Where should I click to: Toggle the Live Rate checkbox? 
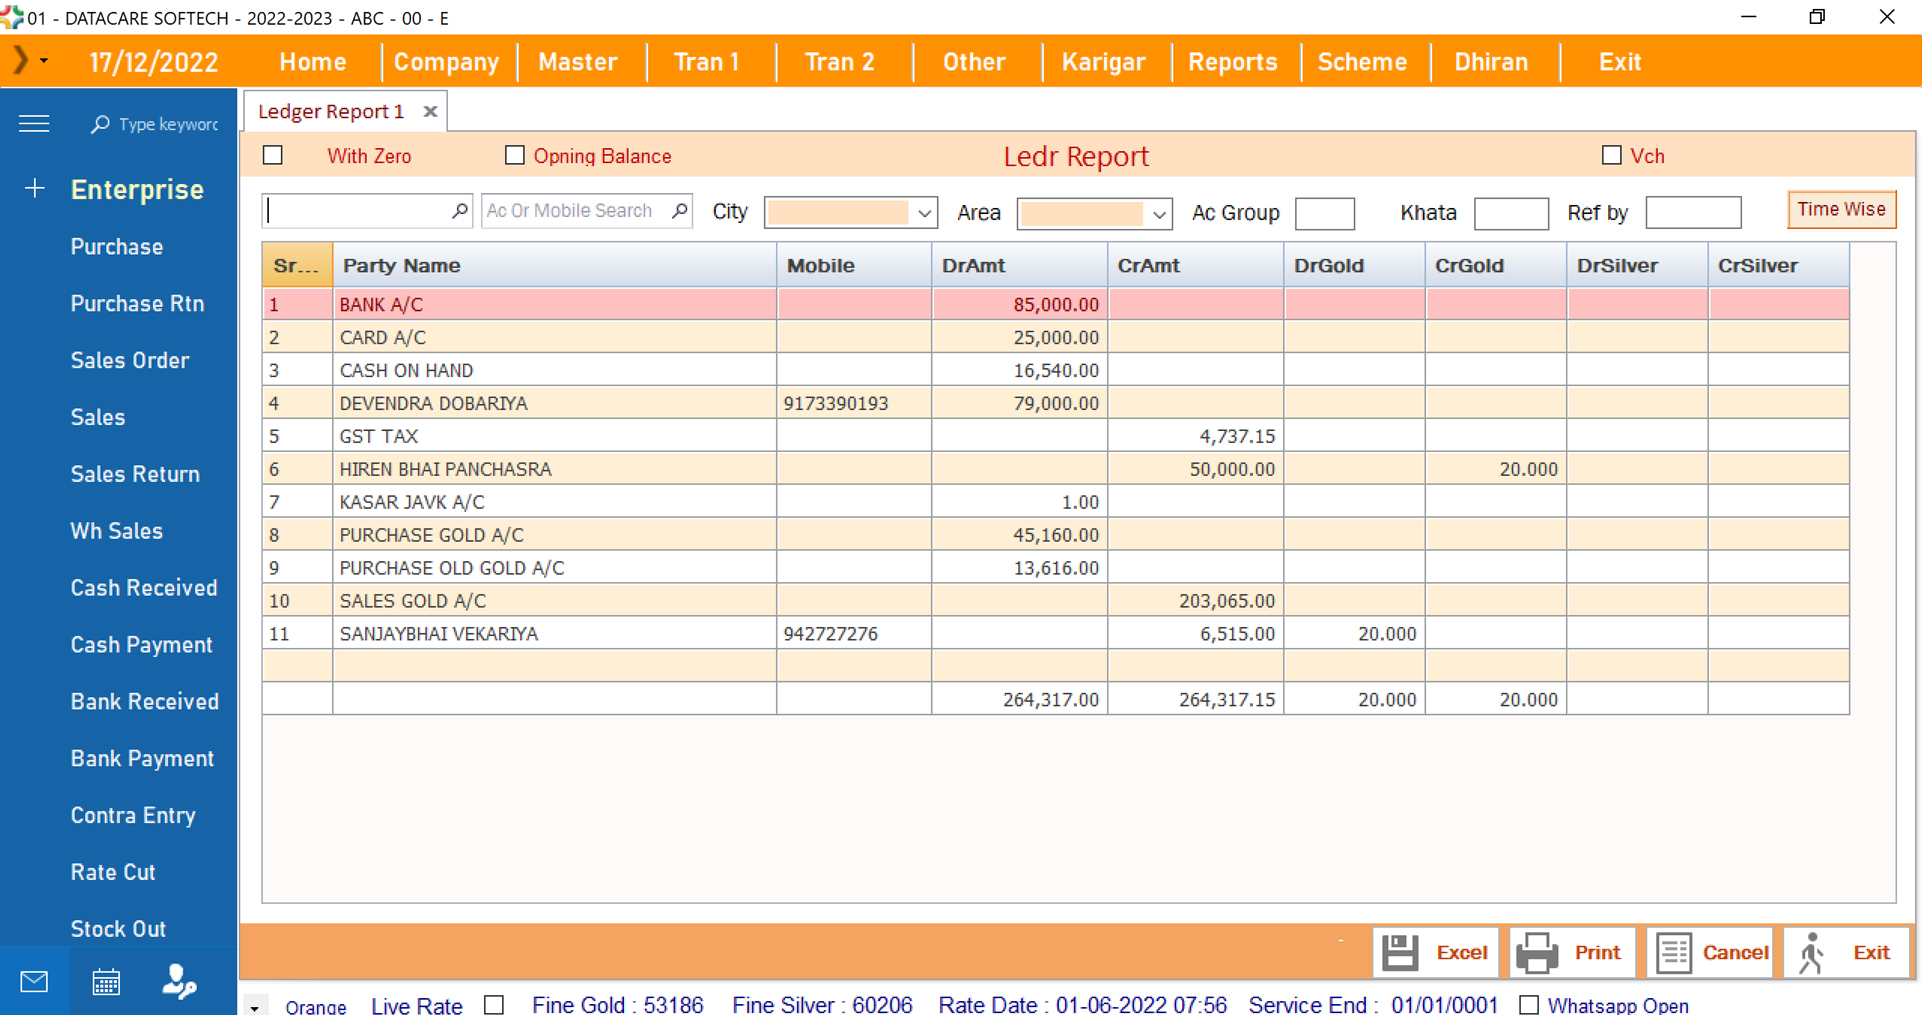494,1005
